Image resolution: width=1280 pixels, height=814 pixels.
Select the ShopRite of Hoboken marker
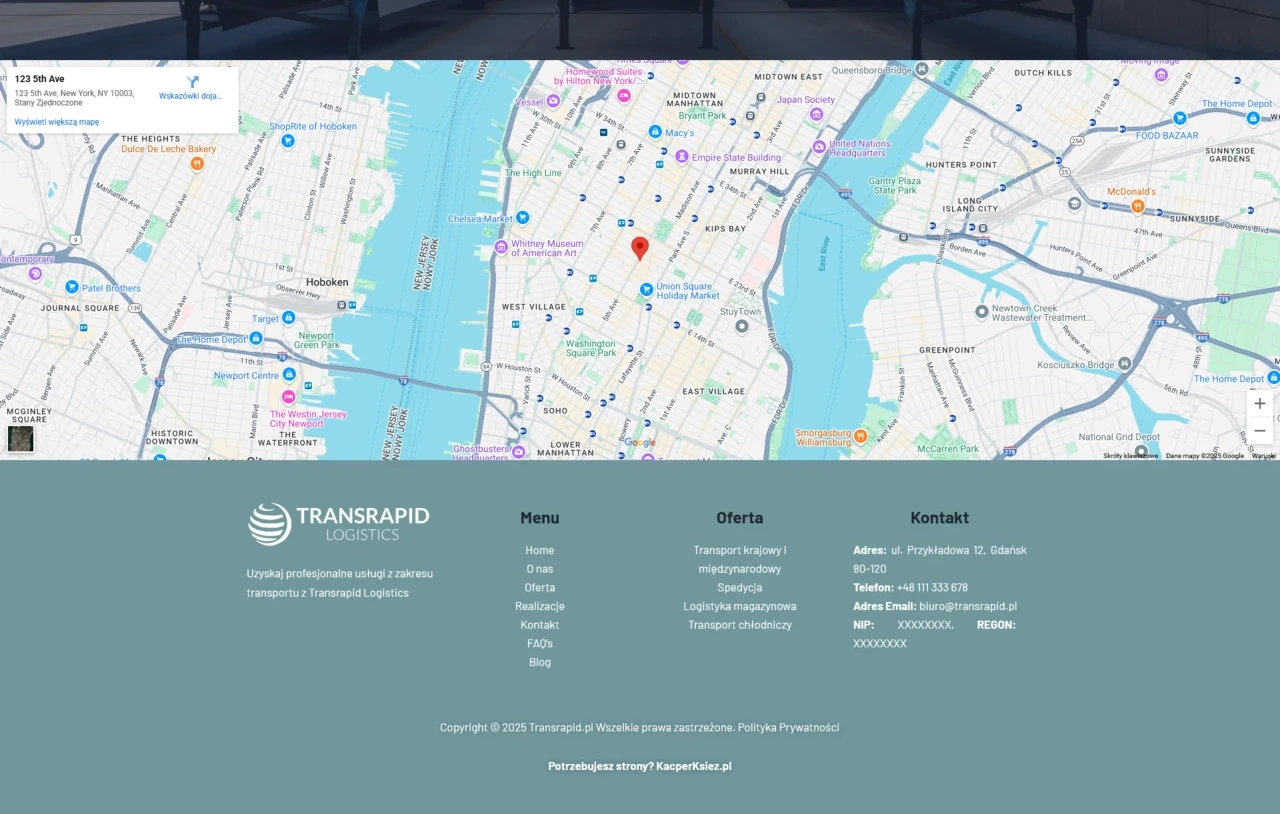[288, 140]
